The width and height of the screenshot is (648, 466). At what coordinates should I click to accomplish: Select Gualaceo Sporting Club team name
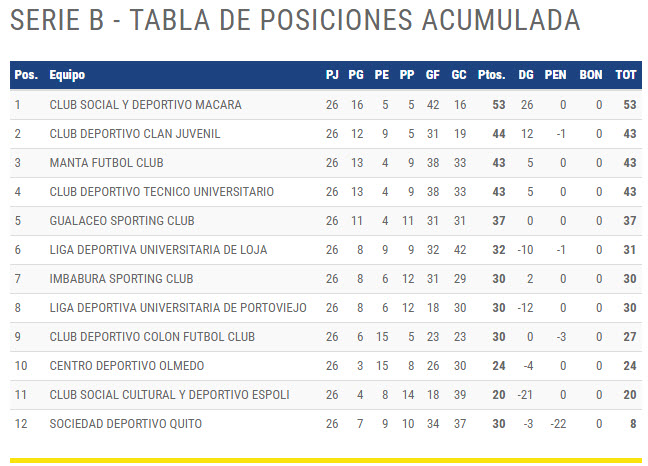tap(122, 221)
